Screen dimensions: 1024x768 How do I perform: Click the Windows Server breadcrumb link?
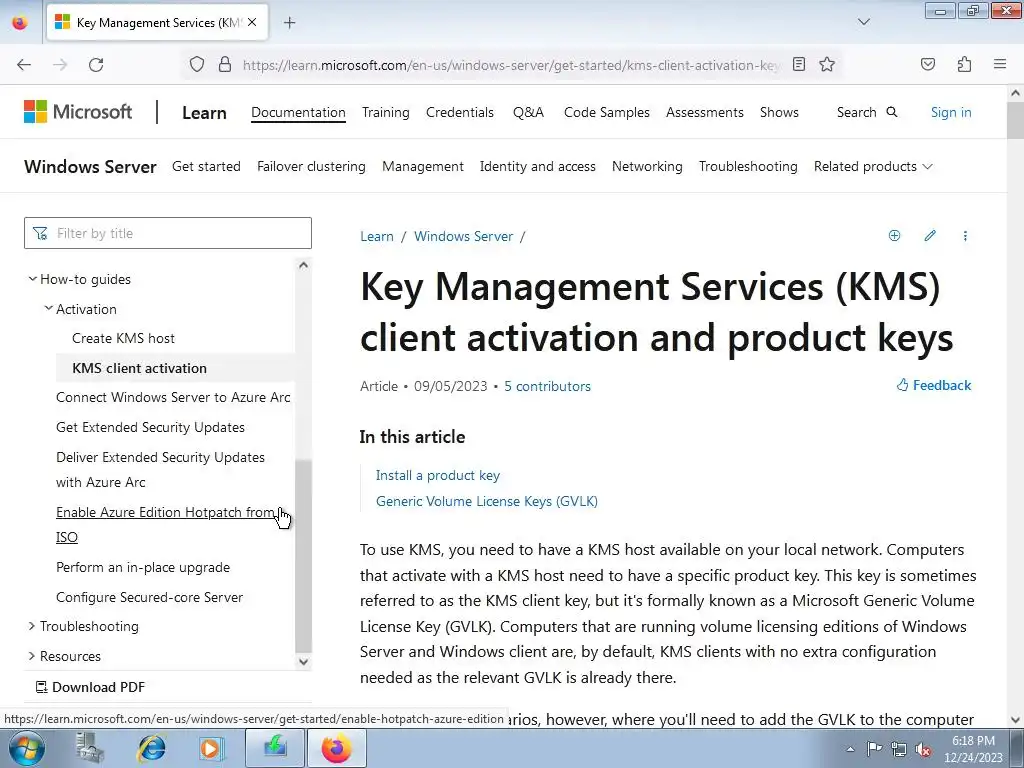pos(464,236)
